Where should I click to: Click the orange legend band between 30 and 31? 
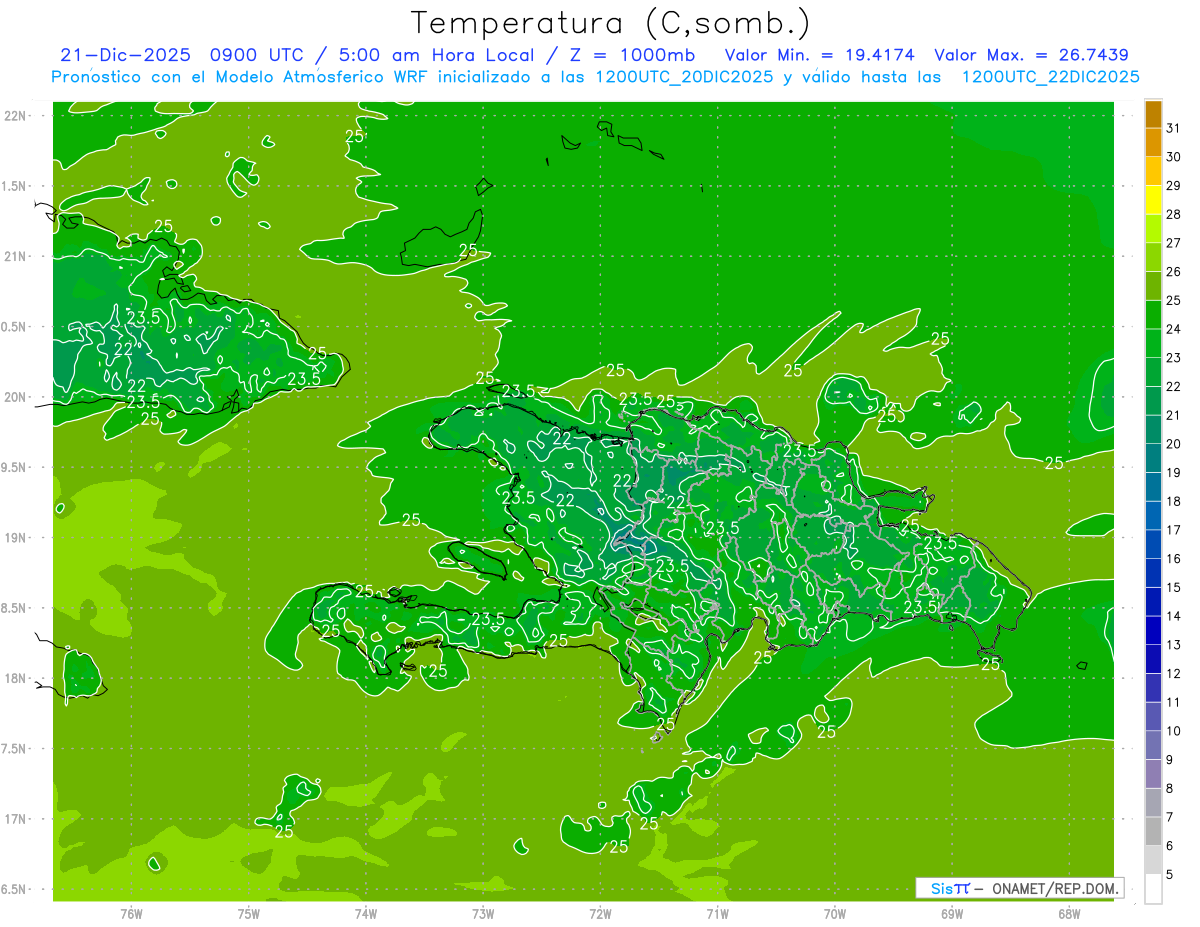[x=1153, y=143]
